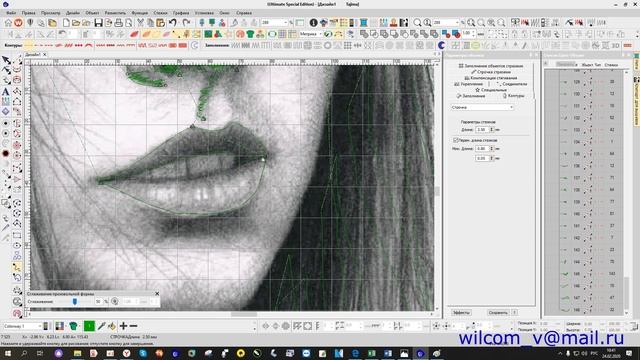
Task: Open the Компенсация стягивания tab
Action: [x=491, y=78]
